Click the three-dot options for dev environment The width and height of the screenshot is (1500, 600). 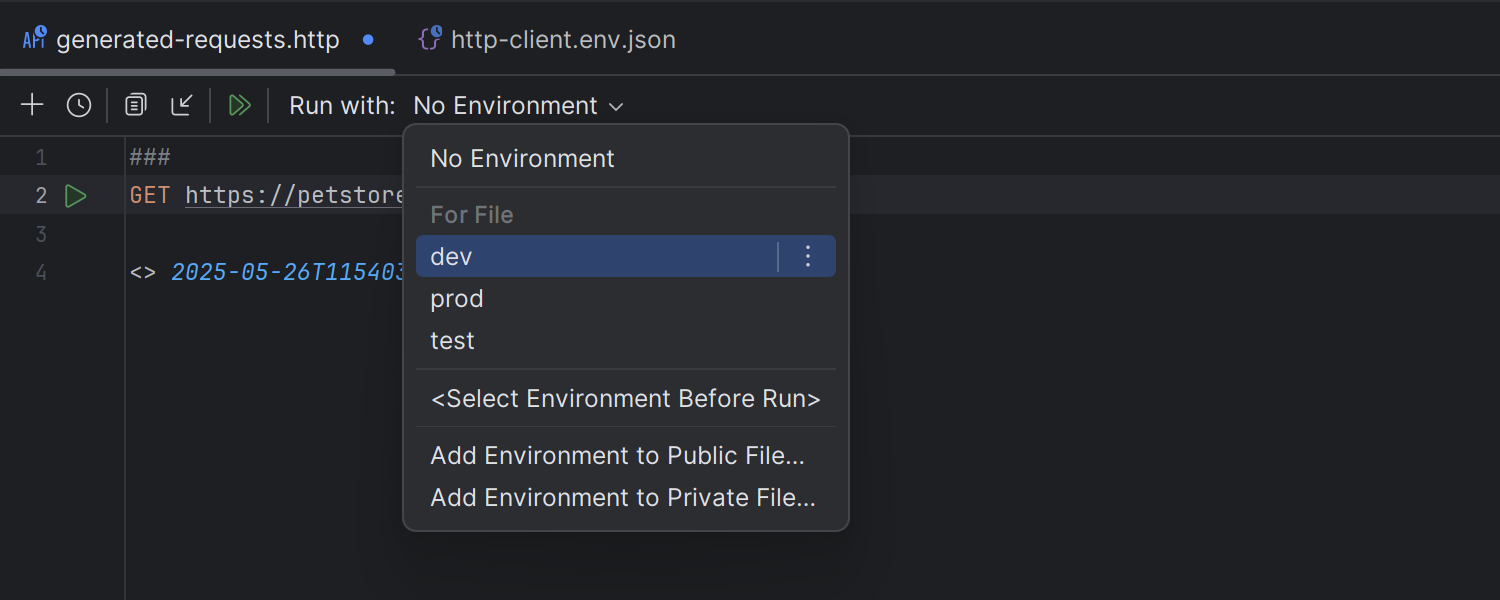(808, 257)
